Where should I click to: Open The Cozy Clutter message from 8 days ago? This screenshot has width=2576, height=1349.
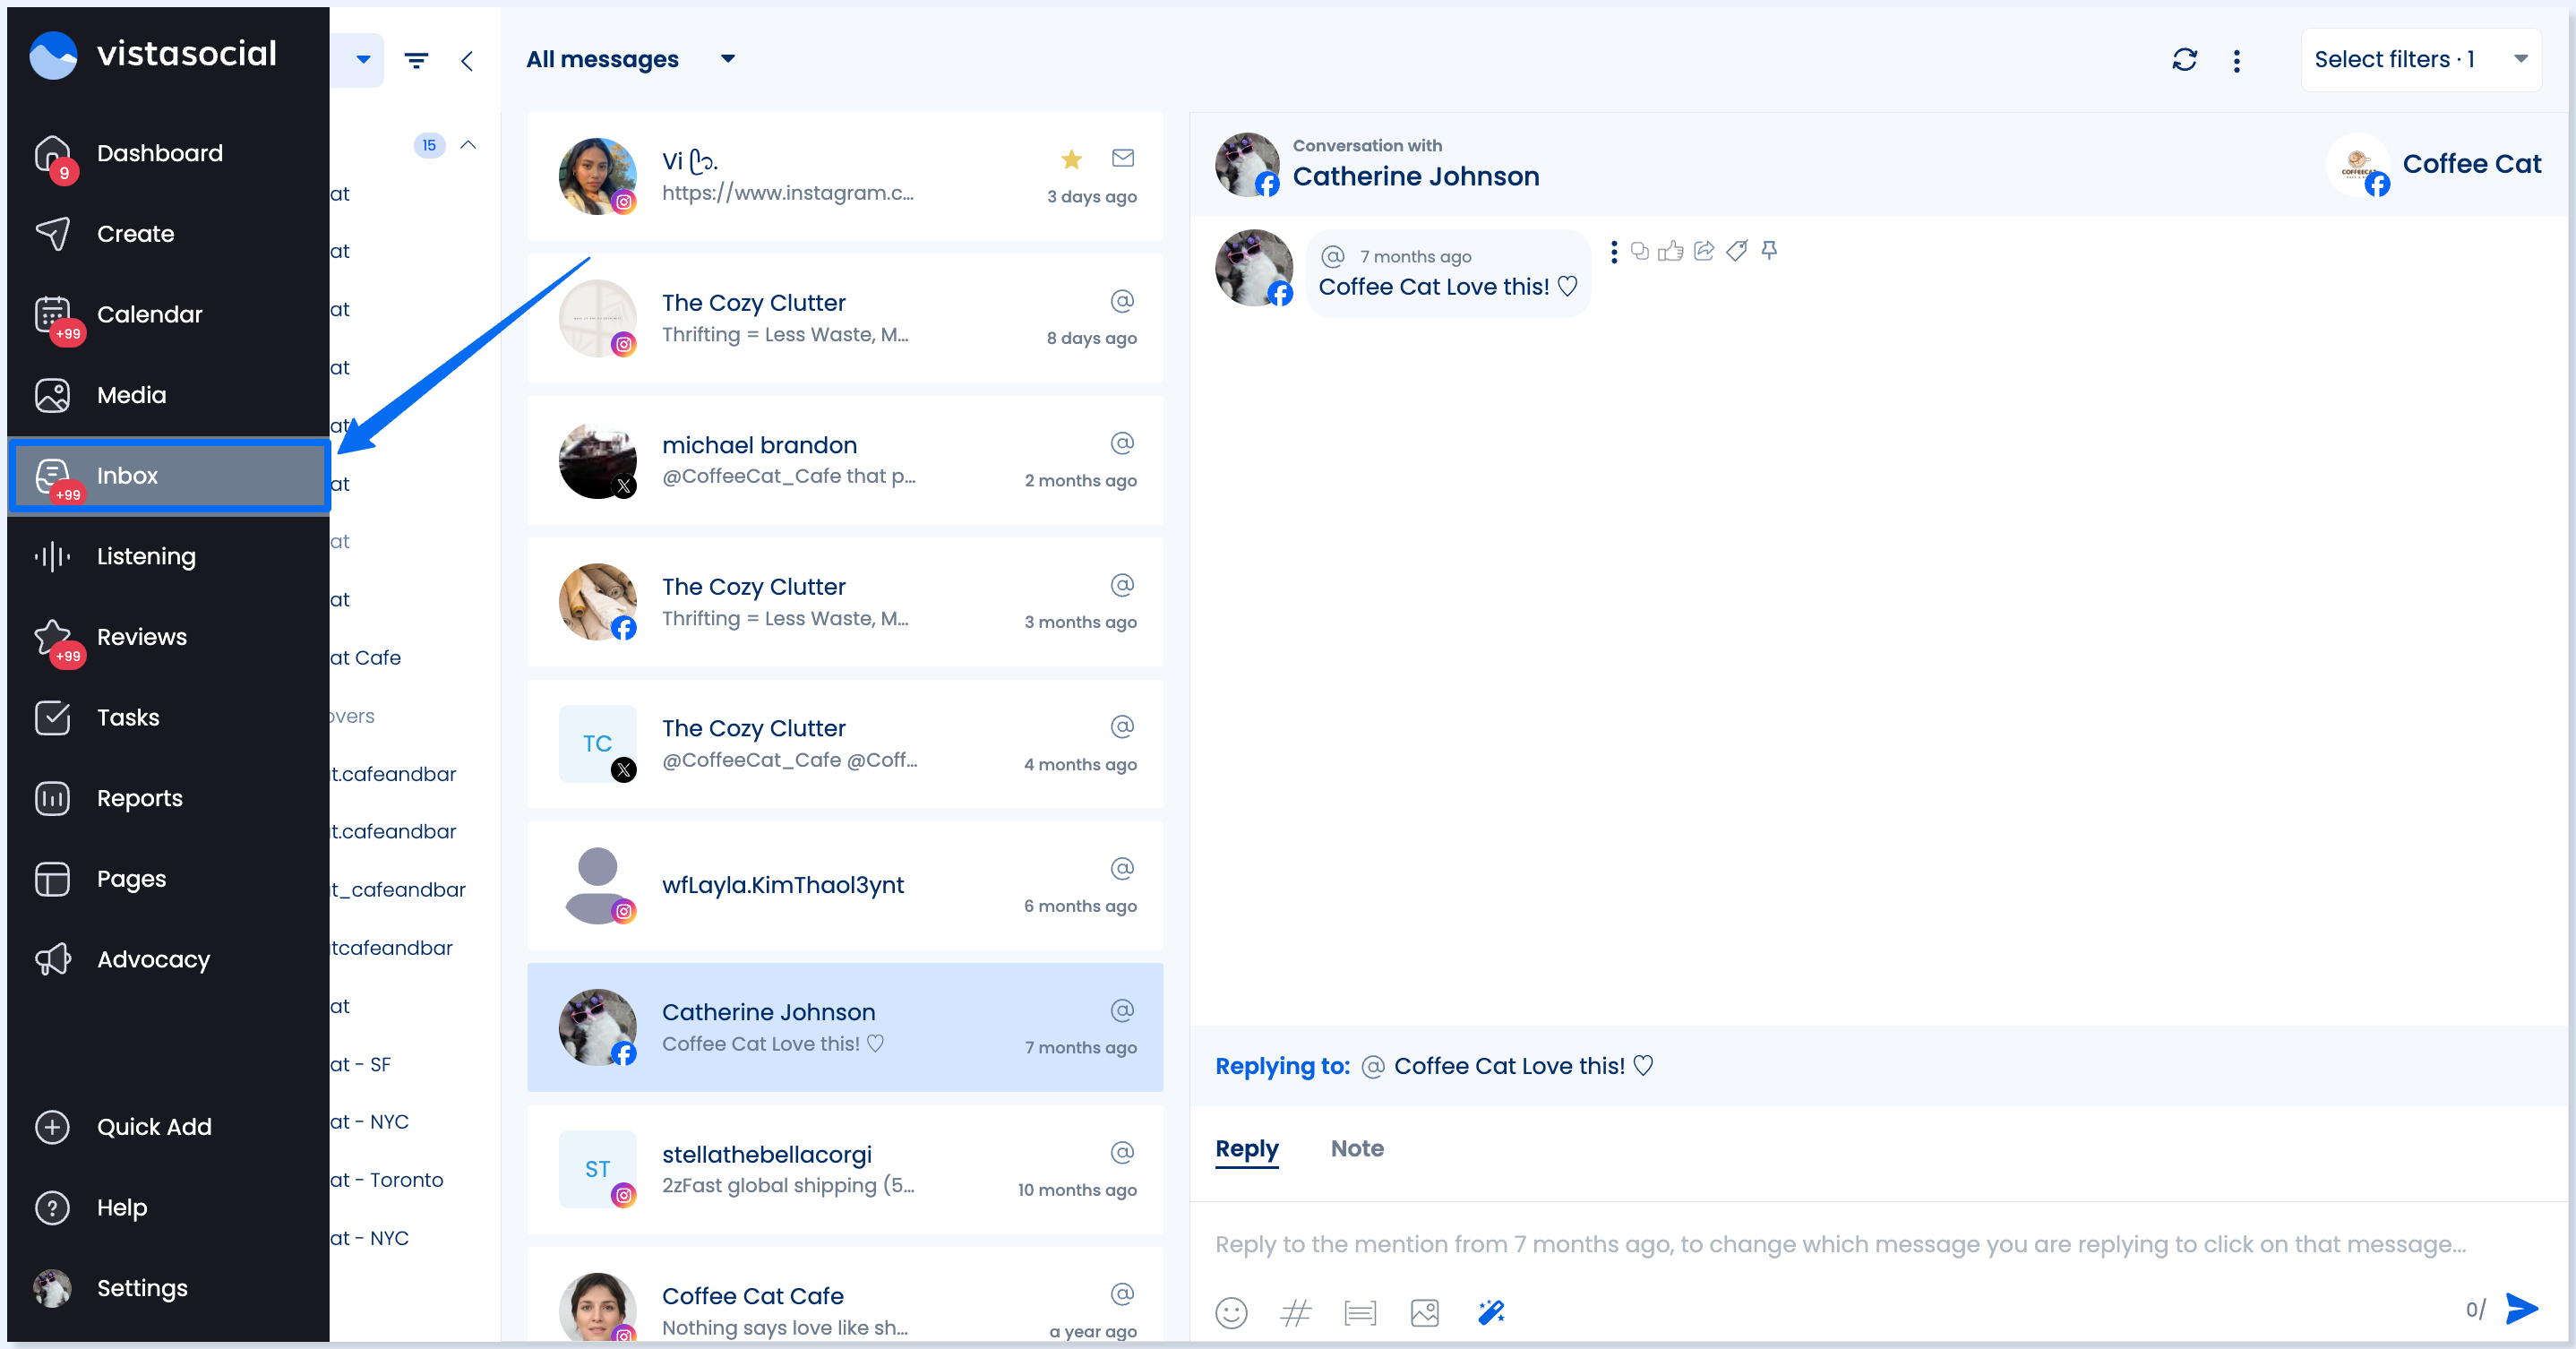click(x=844, y=318)
